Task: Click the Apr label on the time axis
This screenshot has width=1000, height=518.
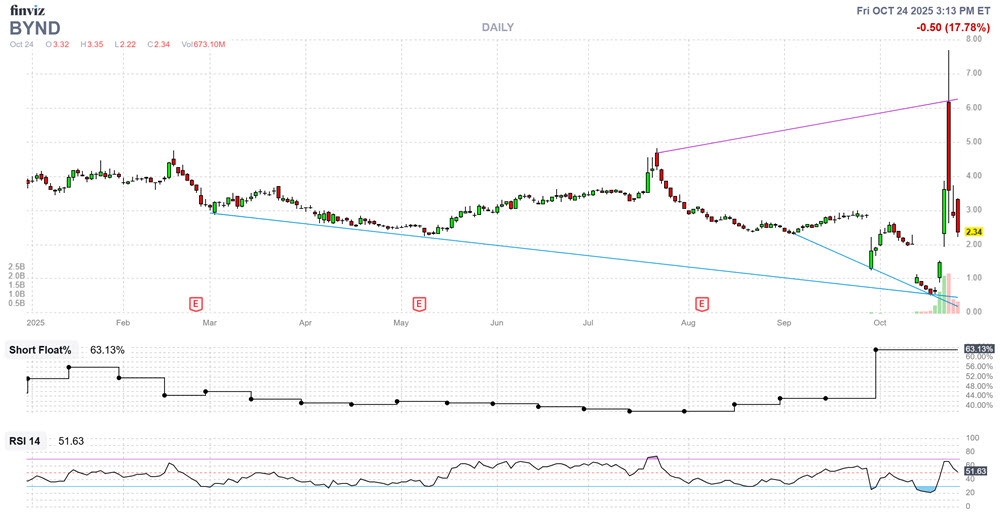Action: pyautogui.click(x=305, y=323)
